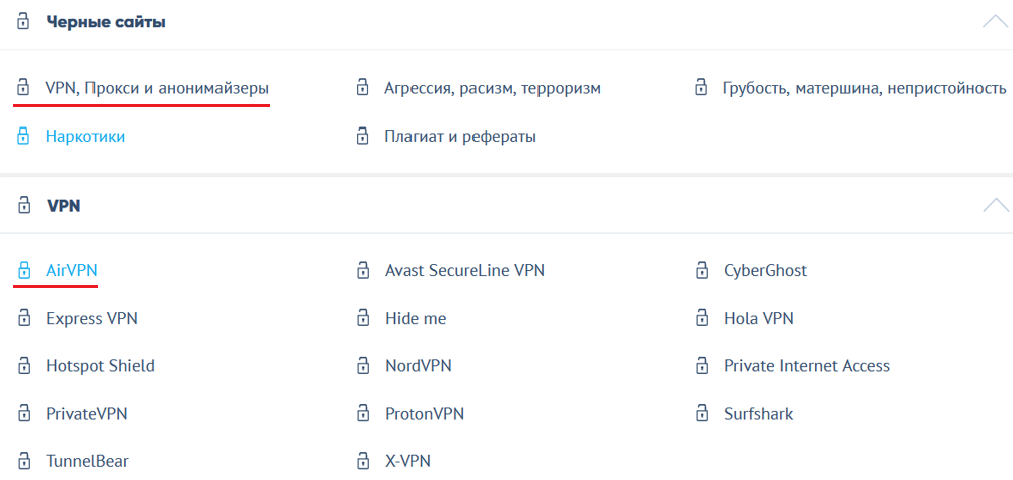Toggle the ProtonVPN lock
This screenshot has width=1013, height=480.
coord(363,413)
